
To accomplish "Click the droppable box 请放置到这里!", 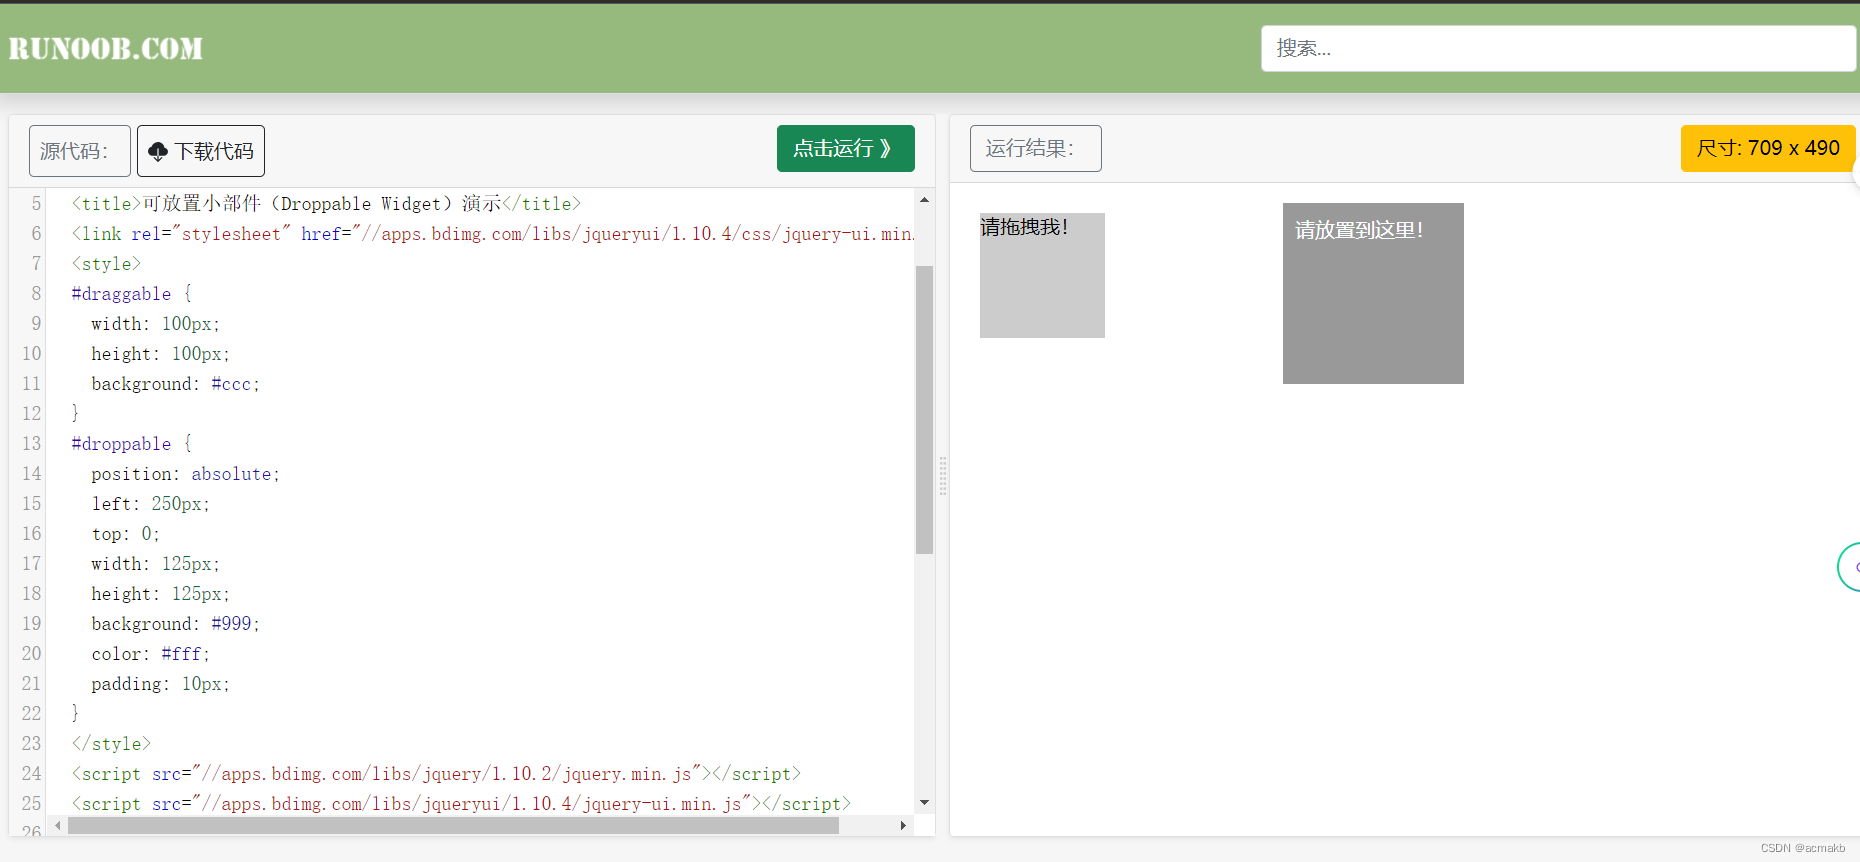I will [1373, 293].
